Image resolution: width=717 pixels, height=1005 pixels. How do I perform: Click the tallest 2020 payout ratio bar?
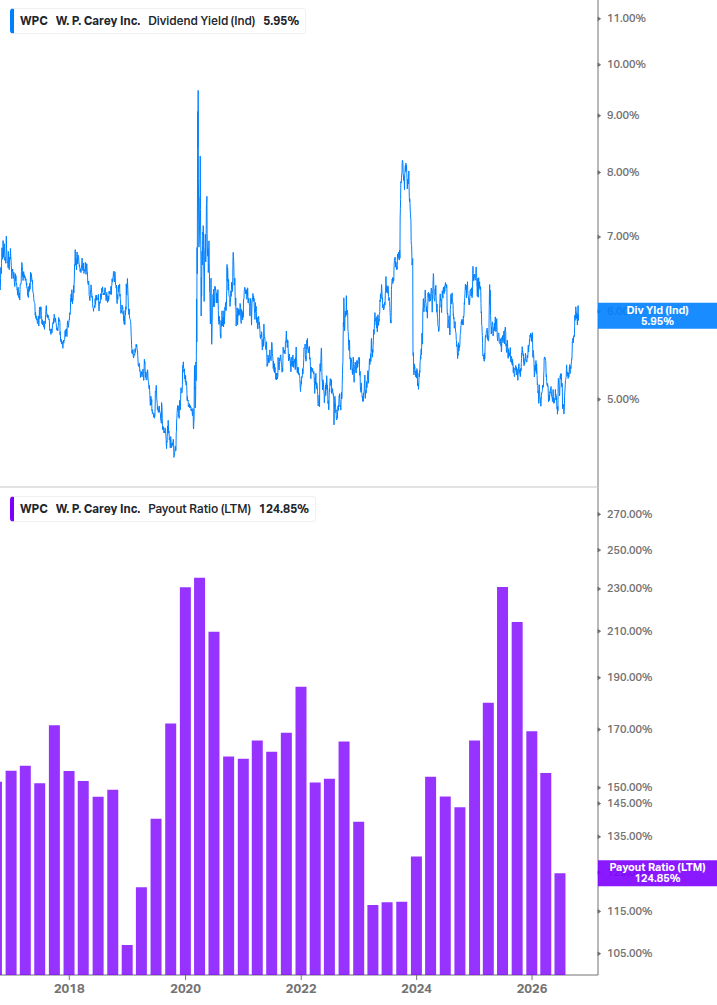coord(199,776)
